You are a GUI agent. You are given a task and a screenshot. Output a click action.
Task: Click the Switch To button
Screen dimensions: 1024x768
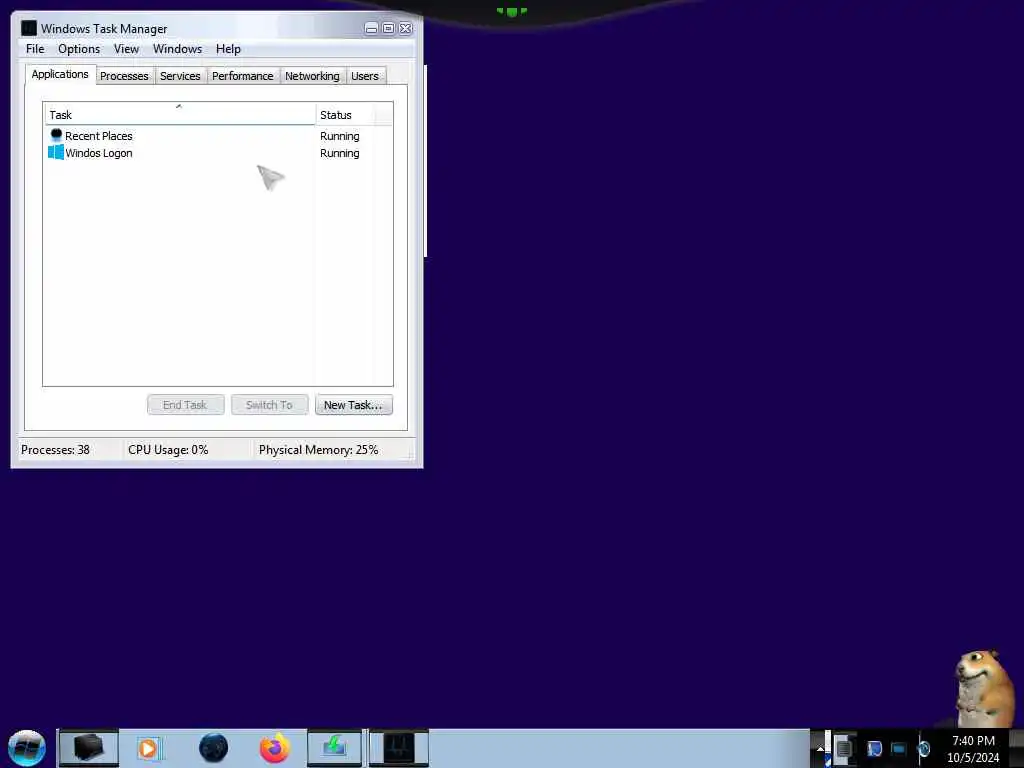pyautogui.click(x=269, y=405)
